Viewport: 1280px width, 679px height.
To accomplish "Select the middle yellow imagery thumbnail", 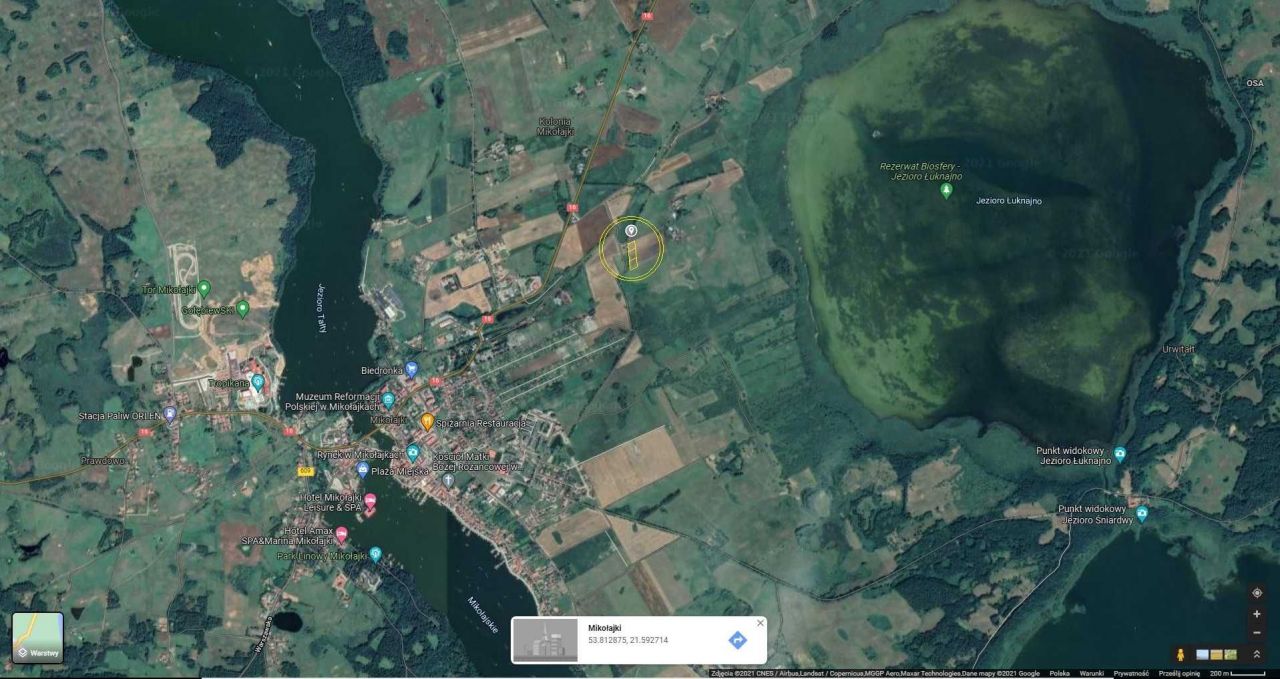I will point(1216,655).
